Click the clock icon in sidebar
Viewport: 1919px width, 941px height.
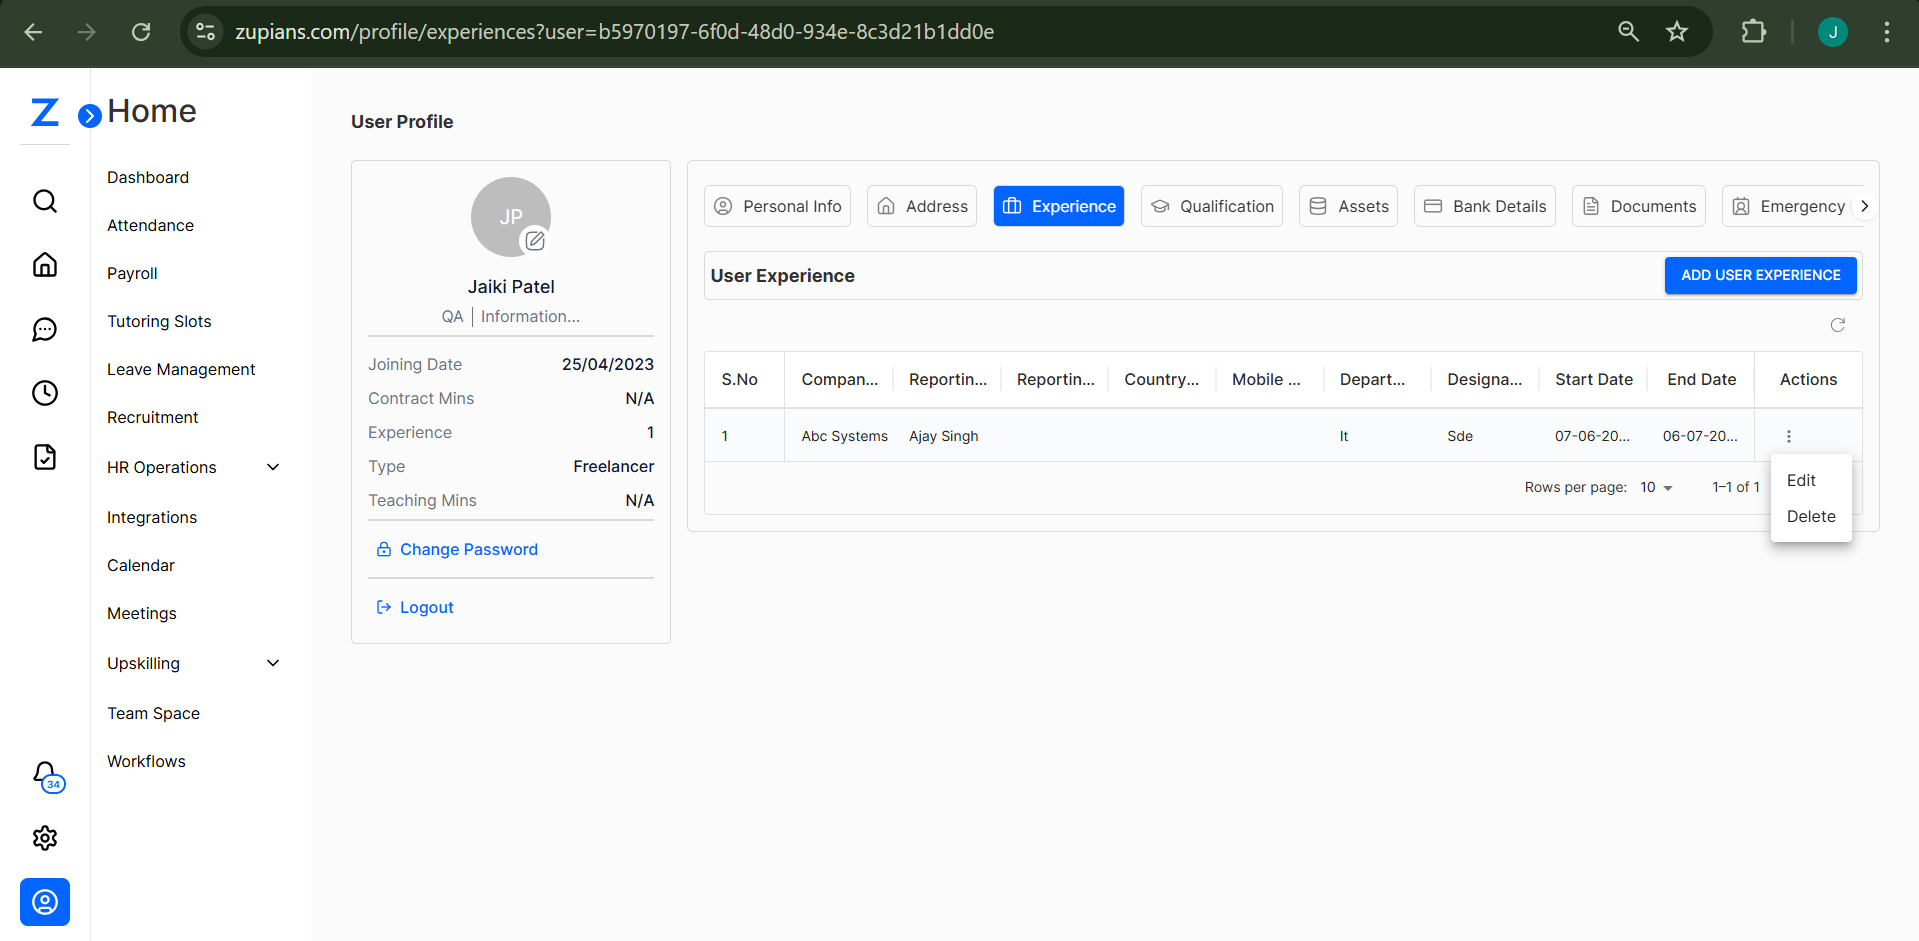point(45,393)
